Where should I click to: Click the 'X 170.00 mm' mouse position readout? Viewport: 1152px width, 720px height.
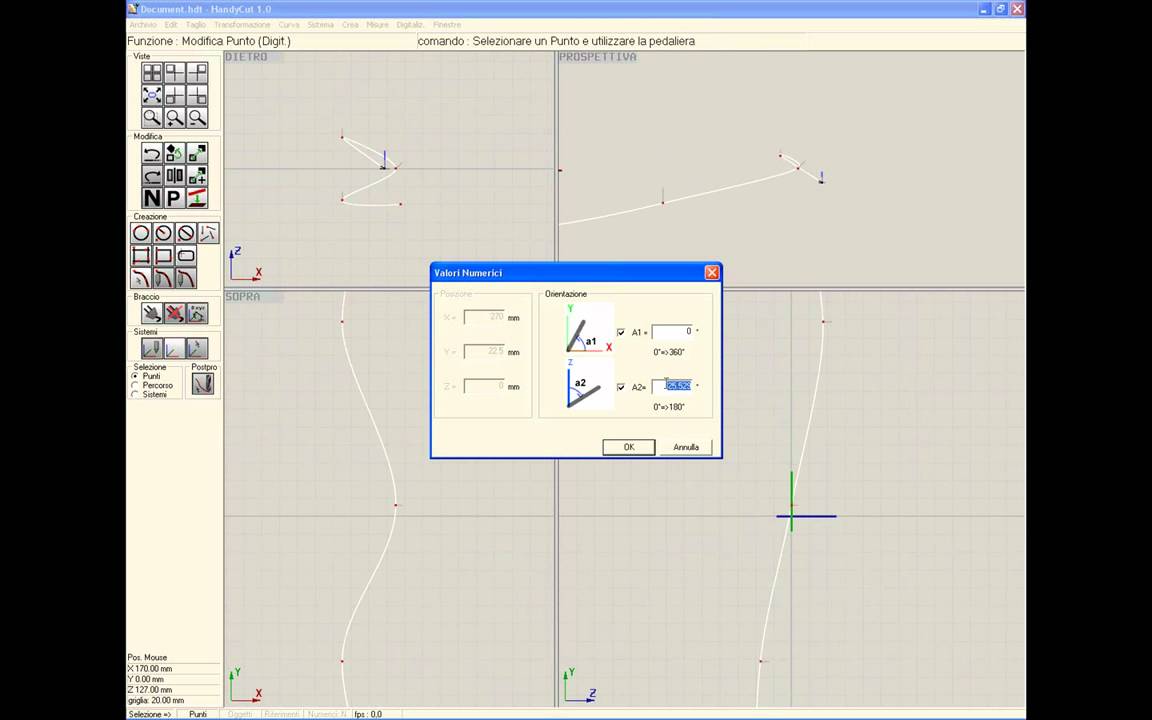coord(151,669)
